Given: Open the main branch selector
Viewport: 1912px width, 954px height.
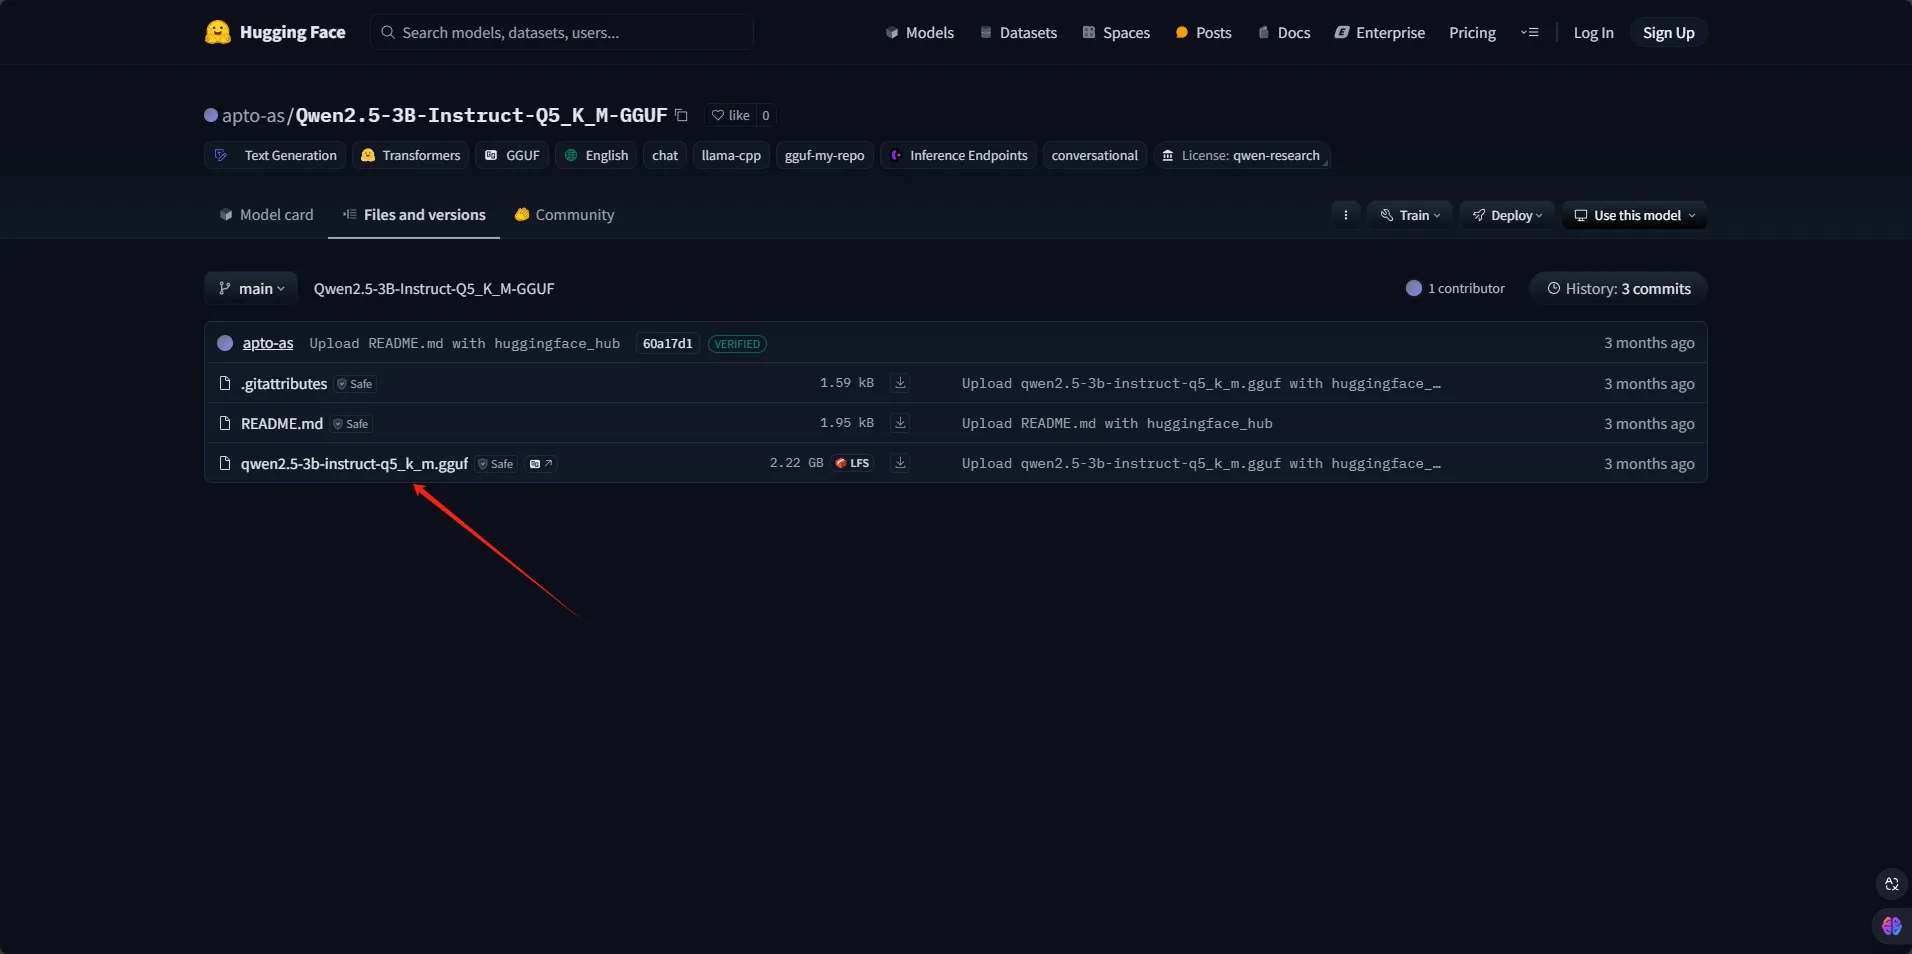Looking at the screenshot, I should tap(251, 288).
